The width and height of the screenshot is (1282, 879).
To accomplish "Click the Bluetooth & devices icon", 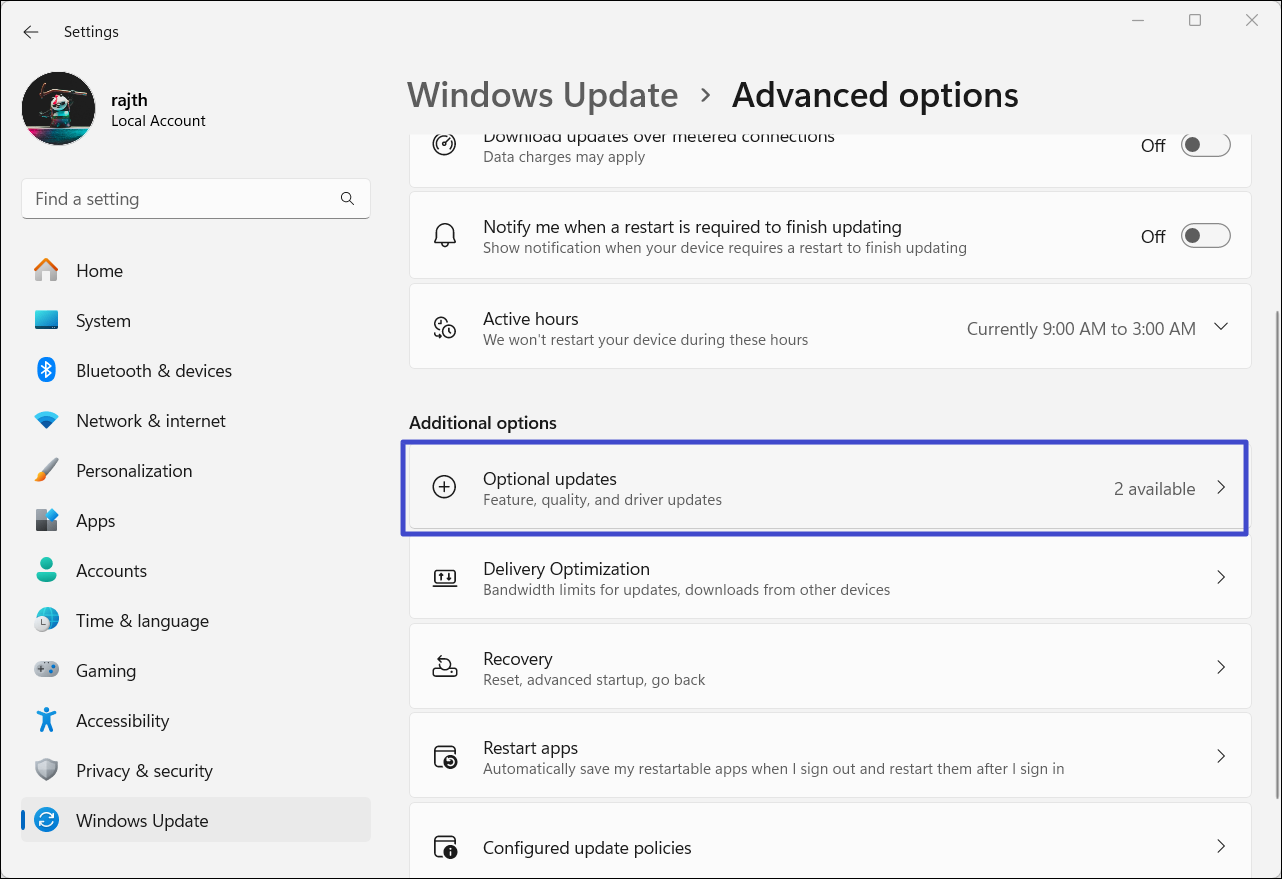I will tap(46, 371).
